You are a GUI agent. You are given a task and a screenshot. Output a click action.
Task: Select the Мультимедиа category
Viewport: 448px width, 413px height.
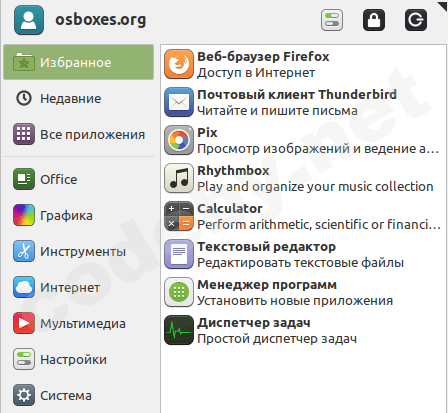tap(79, 323)
